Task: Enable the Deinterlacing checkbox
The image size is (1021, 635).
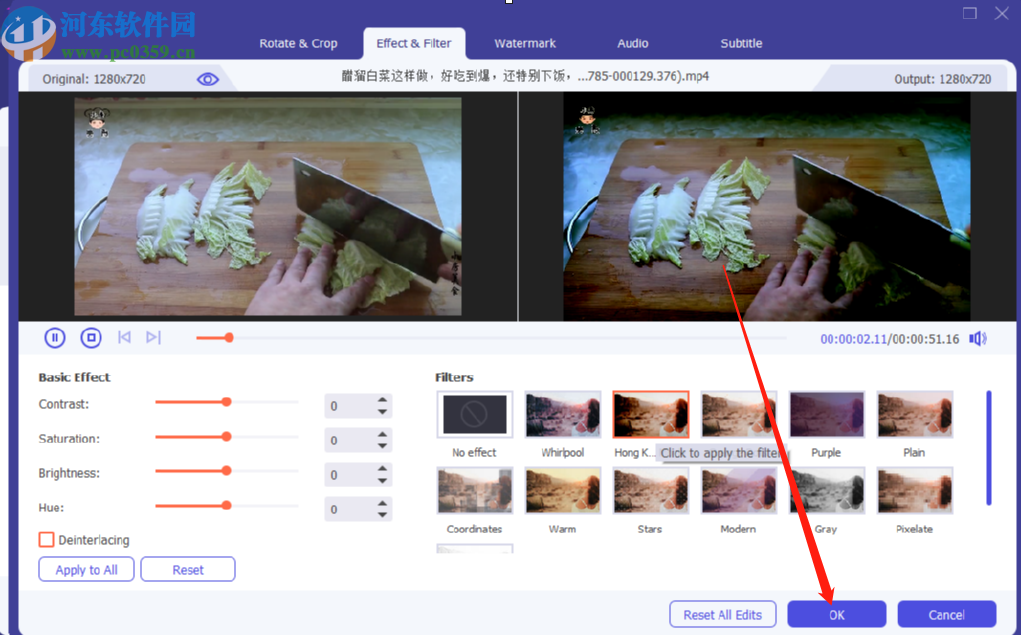Action: [46, 539]
